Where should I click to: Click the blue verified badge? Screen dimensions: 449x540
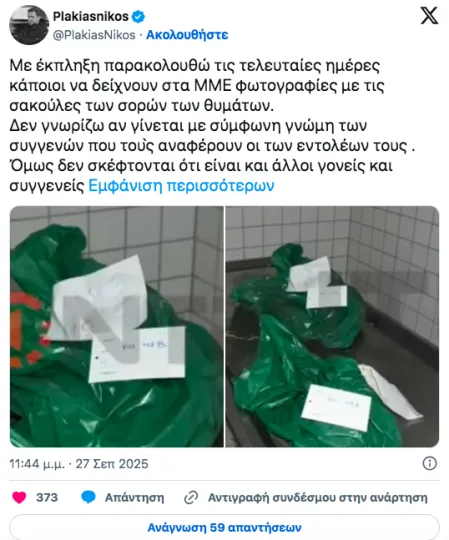(x=138, y=16)
